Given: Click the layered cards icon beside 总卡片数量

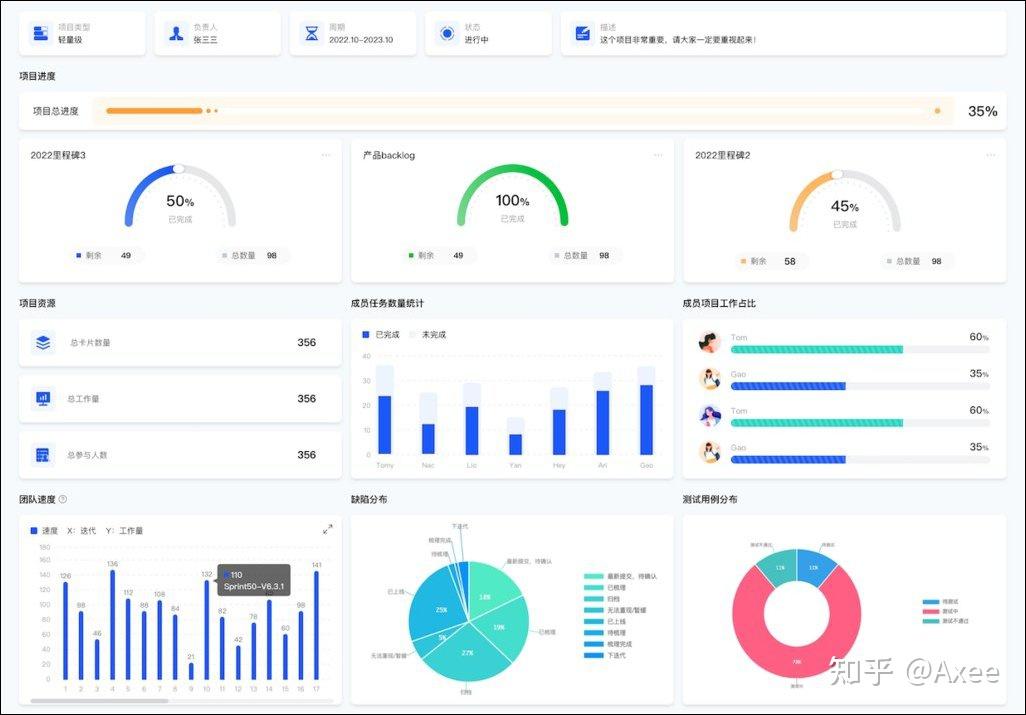Looking at the screenshot, I should 43,342.
